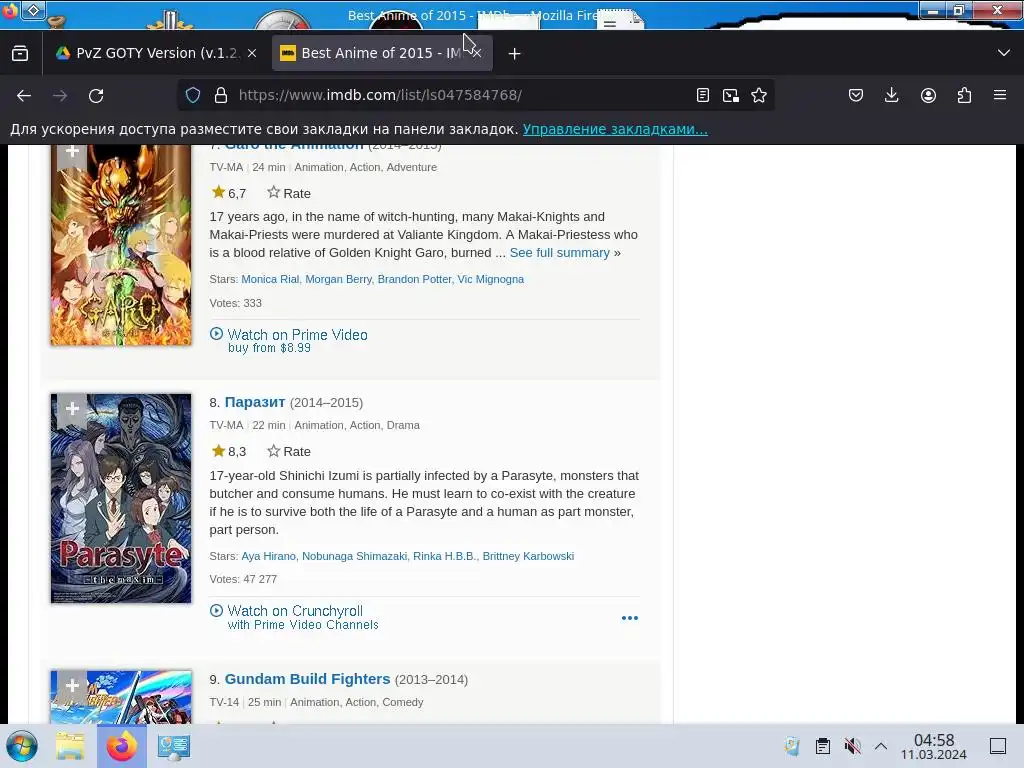Rate Паразит with the star button
1024x768 pixels.
[289, 451]
